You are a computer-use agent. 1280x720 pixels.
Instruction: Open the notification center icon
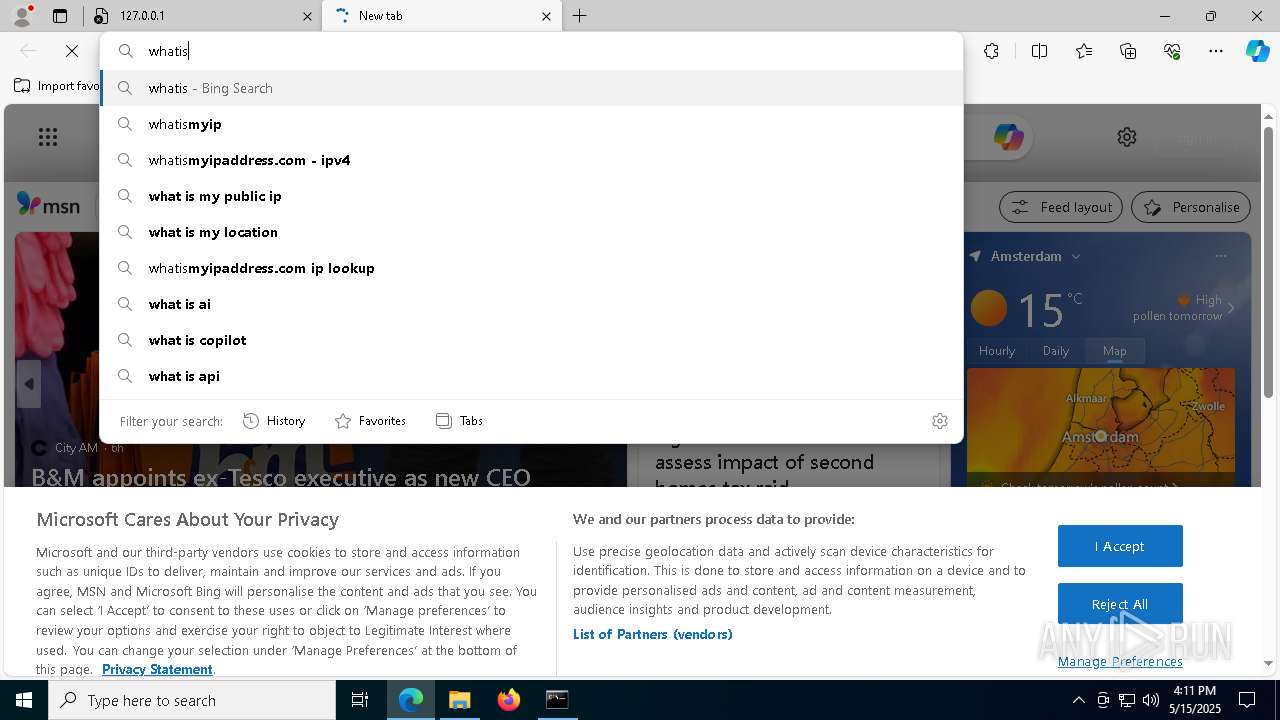pos(1247,700)
